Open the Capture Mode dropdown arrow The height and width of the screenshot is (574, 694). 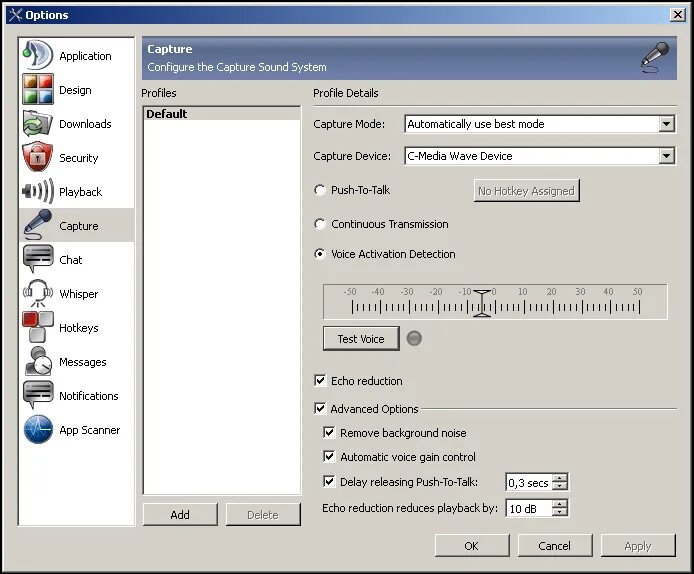[x=666, y=124]
